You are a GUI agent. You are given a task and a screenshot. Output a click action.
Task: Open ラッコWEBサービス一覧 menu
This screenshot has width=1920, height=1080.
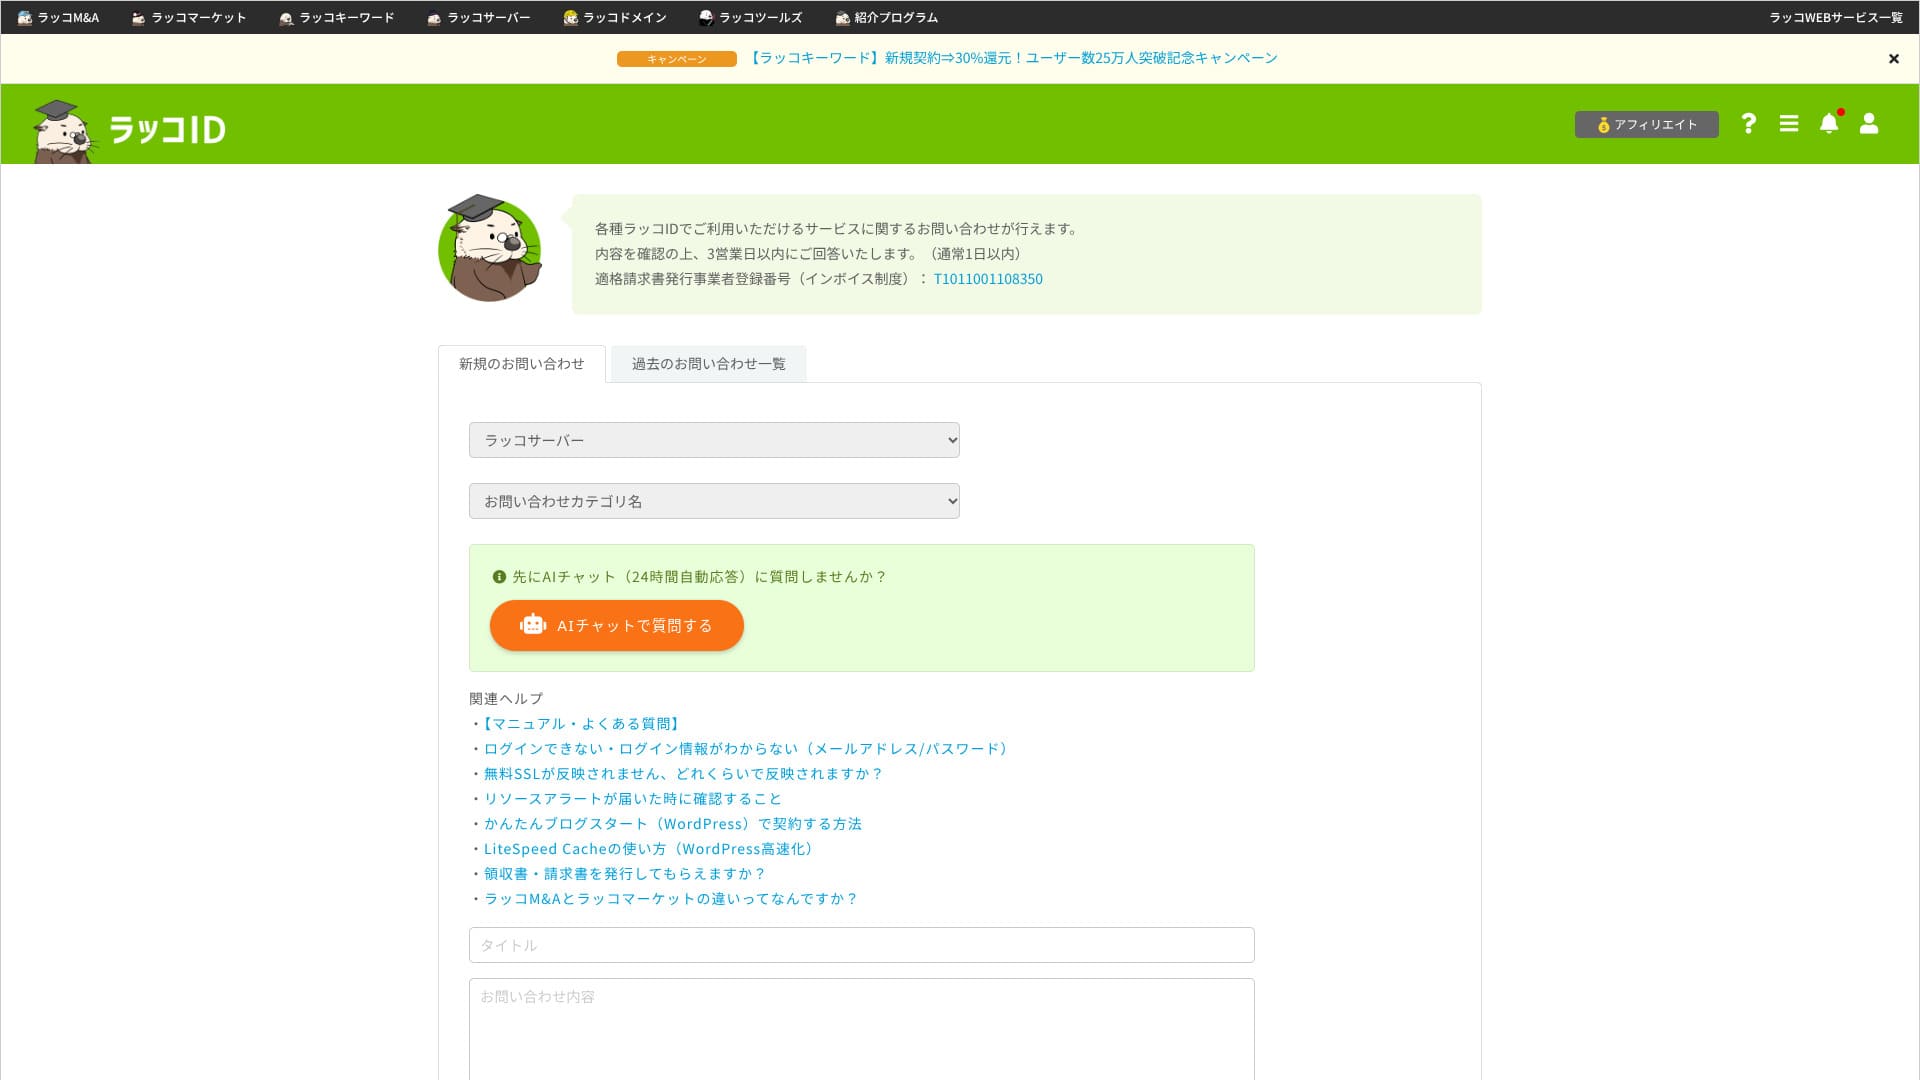(1835, 17)
